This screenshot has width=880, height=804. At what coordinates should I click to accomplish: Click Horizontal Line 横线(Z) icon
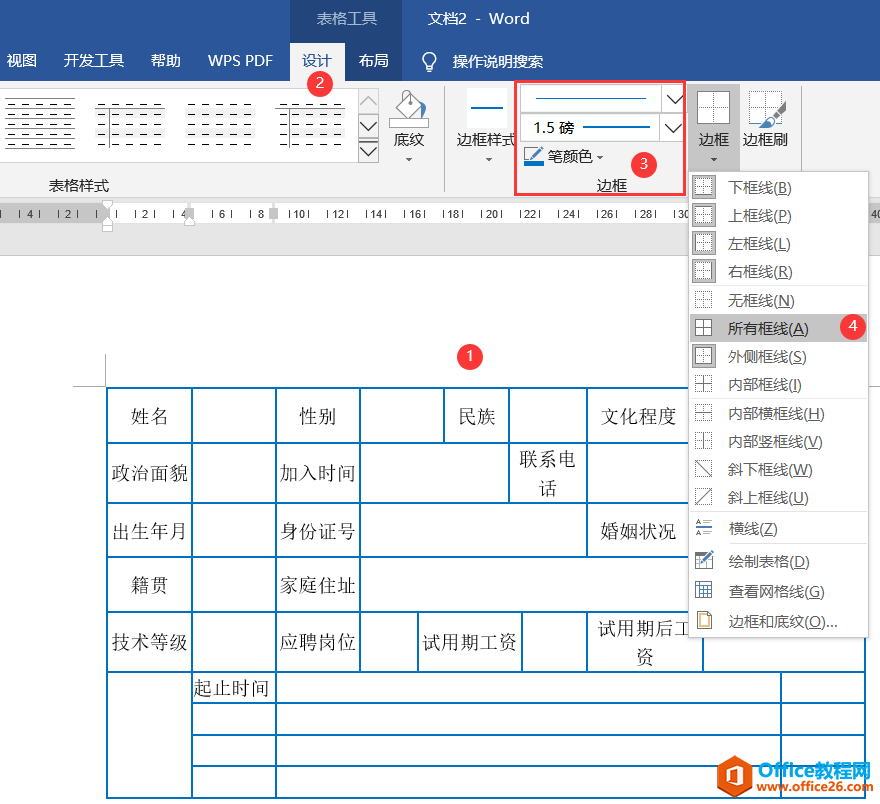[703, 528]
